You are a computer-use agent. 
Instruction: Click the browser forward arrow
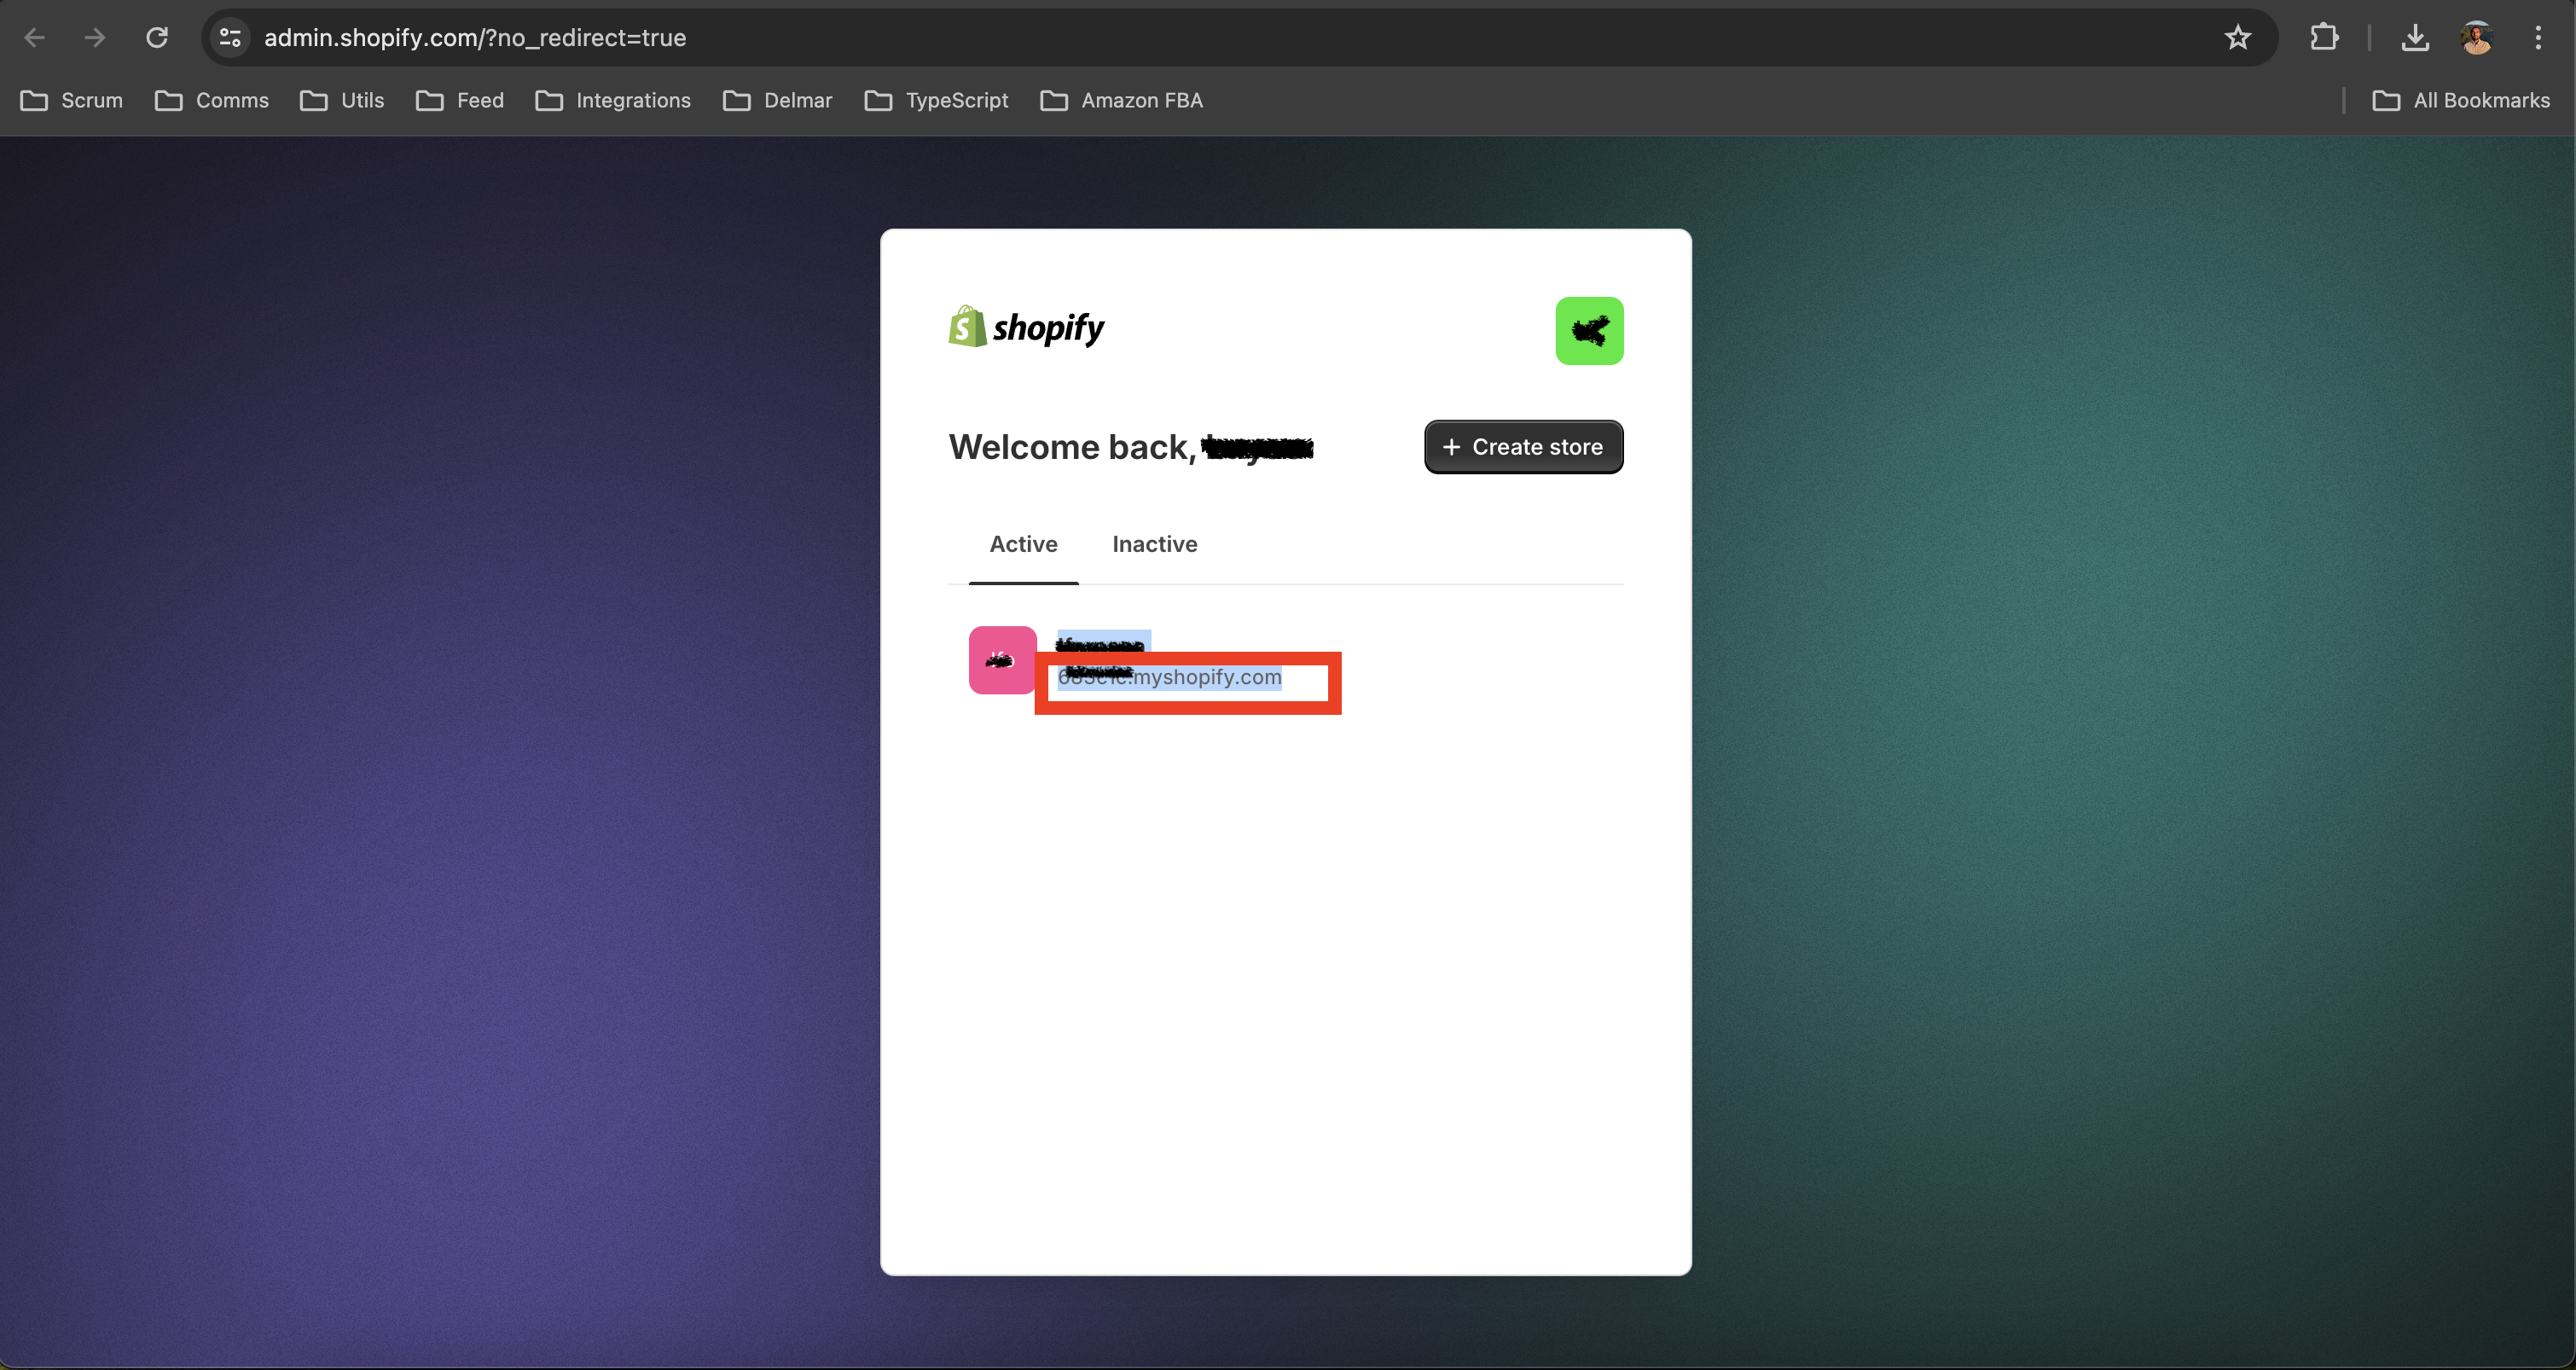click(x=95, y=38)
